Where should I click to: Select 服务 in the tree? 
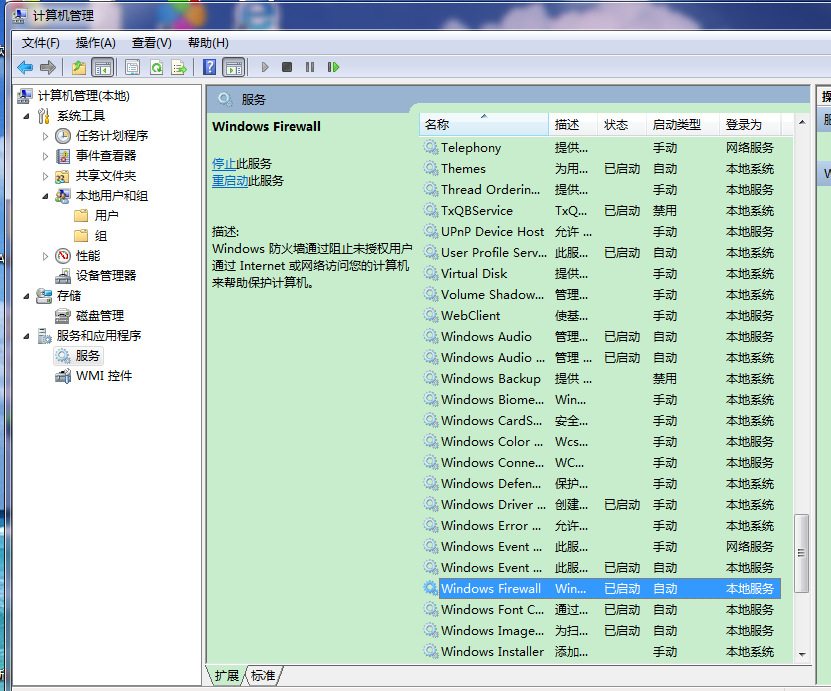[x=87, y=356]
